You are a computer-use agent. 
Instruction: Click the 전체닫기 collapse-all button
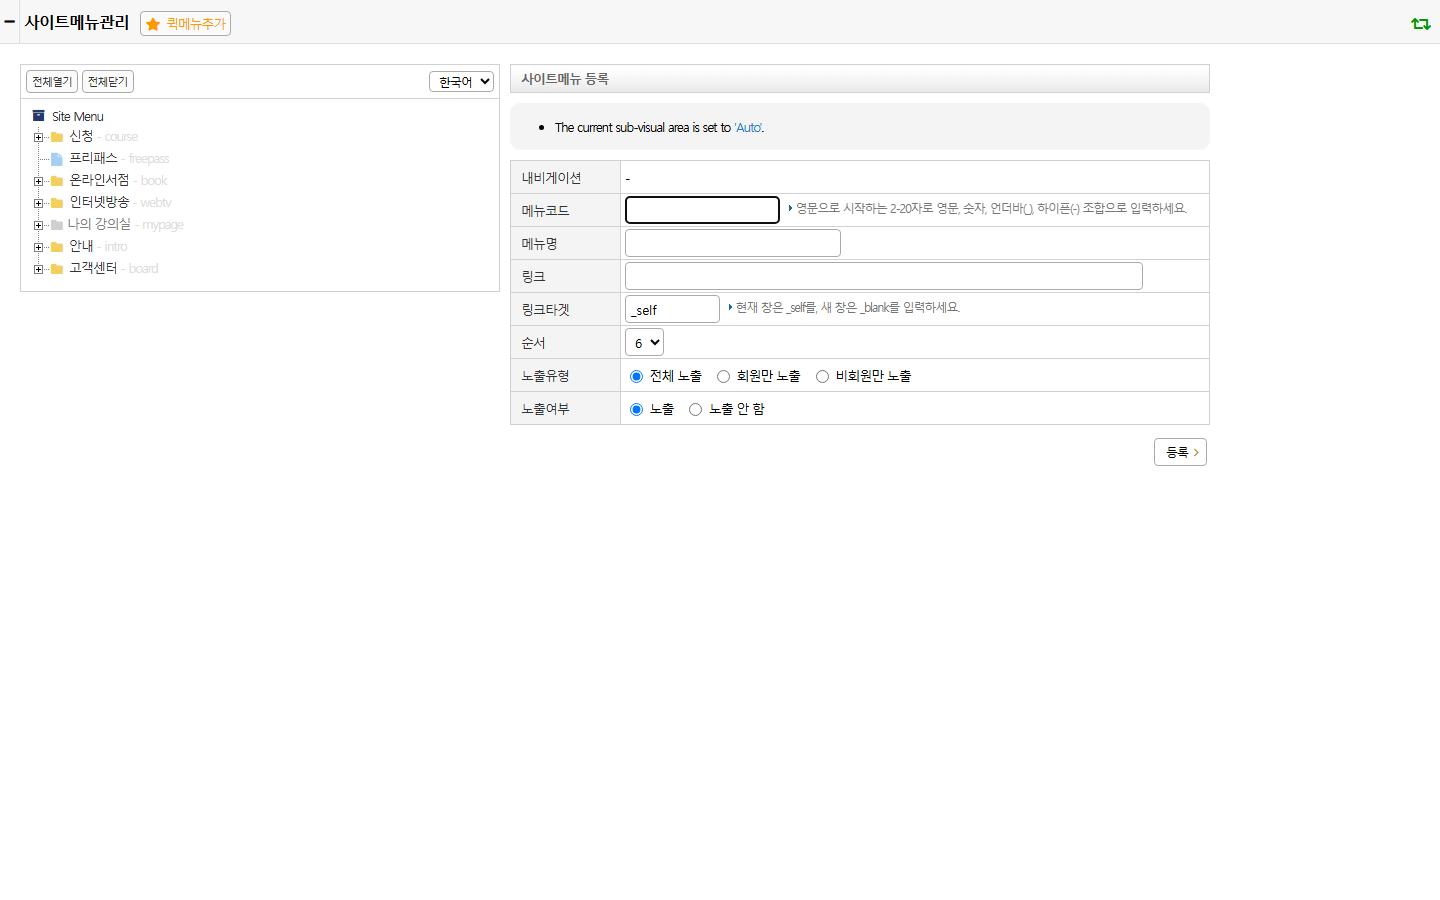click(108, 81)
